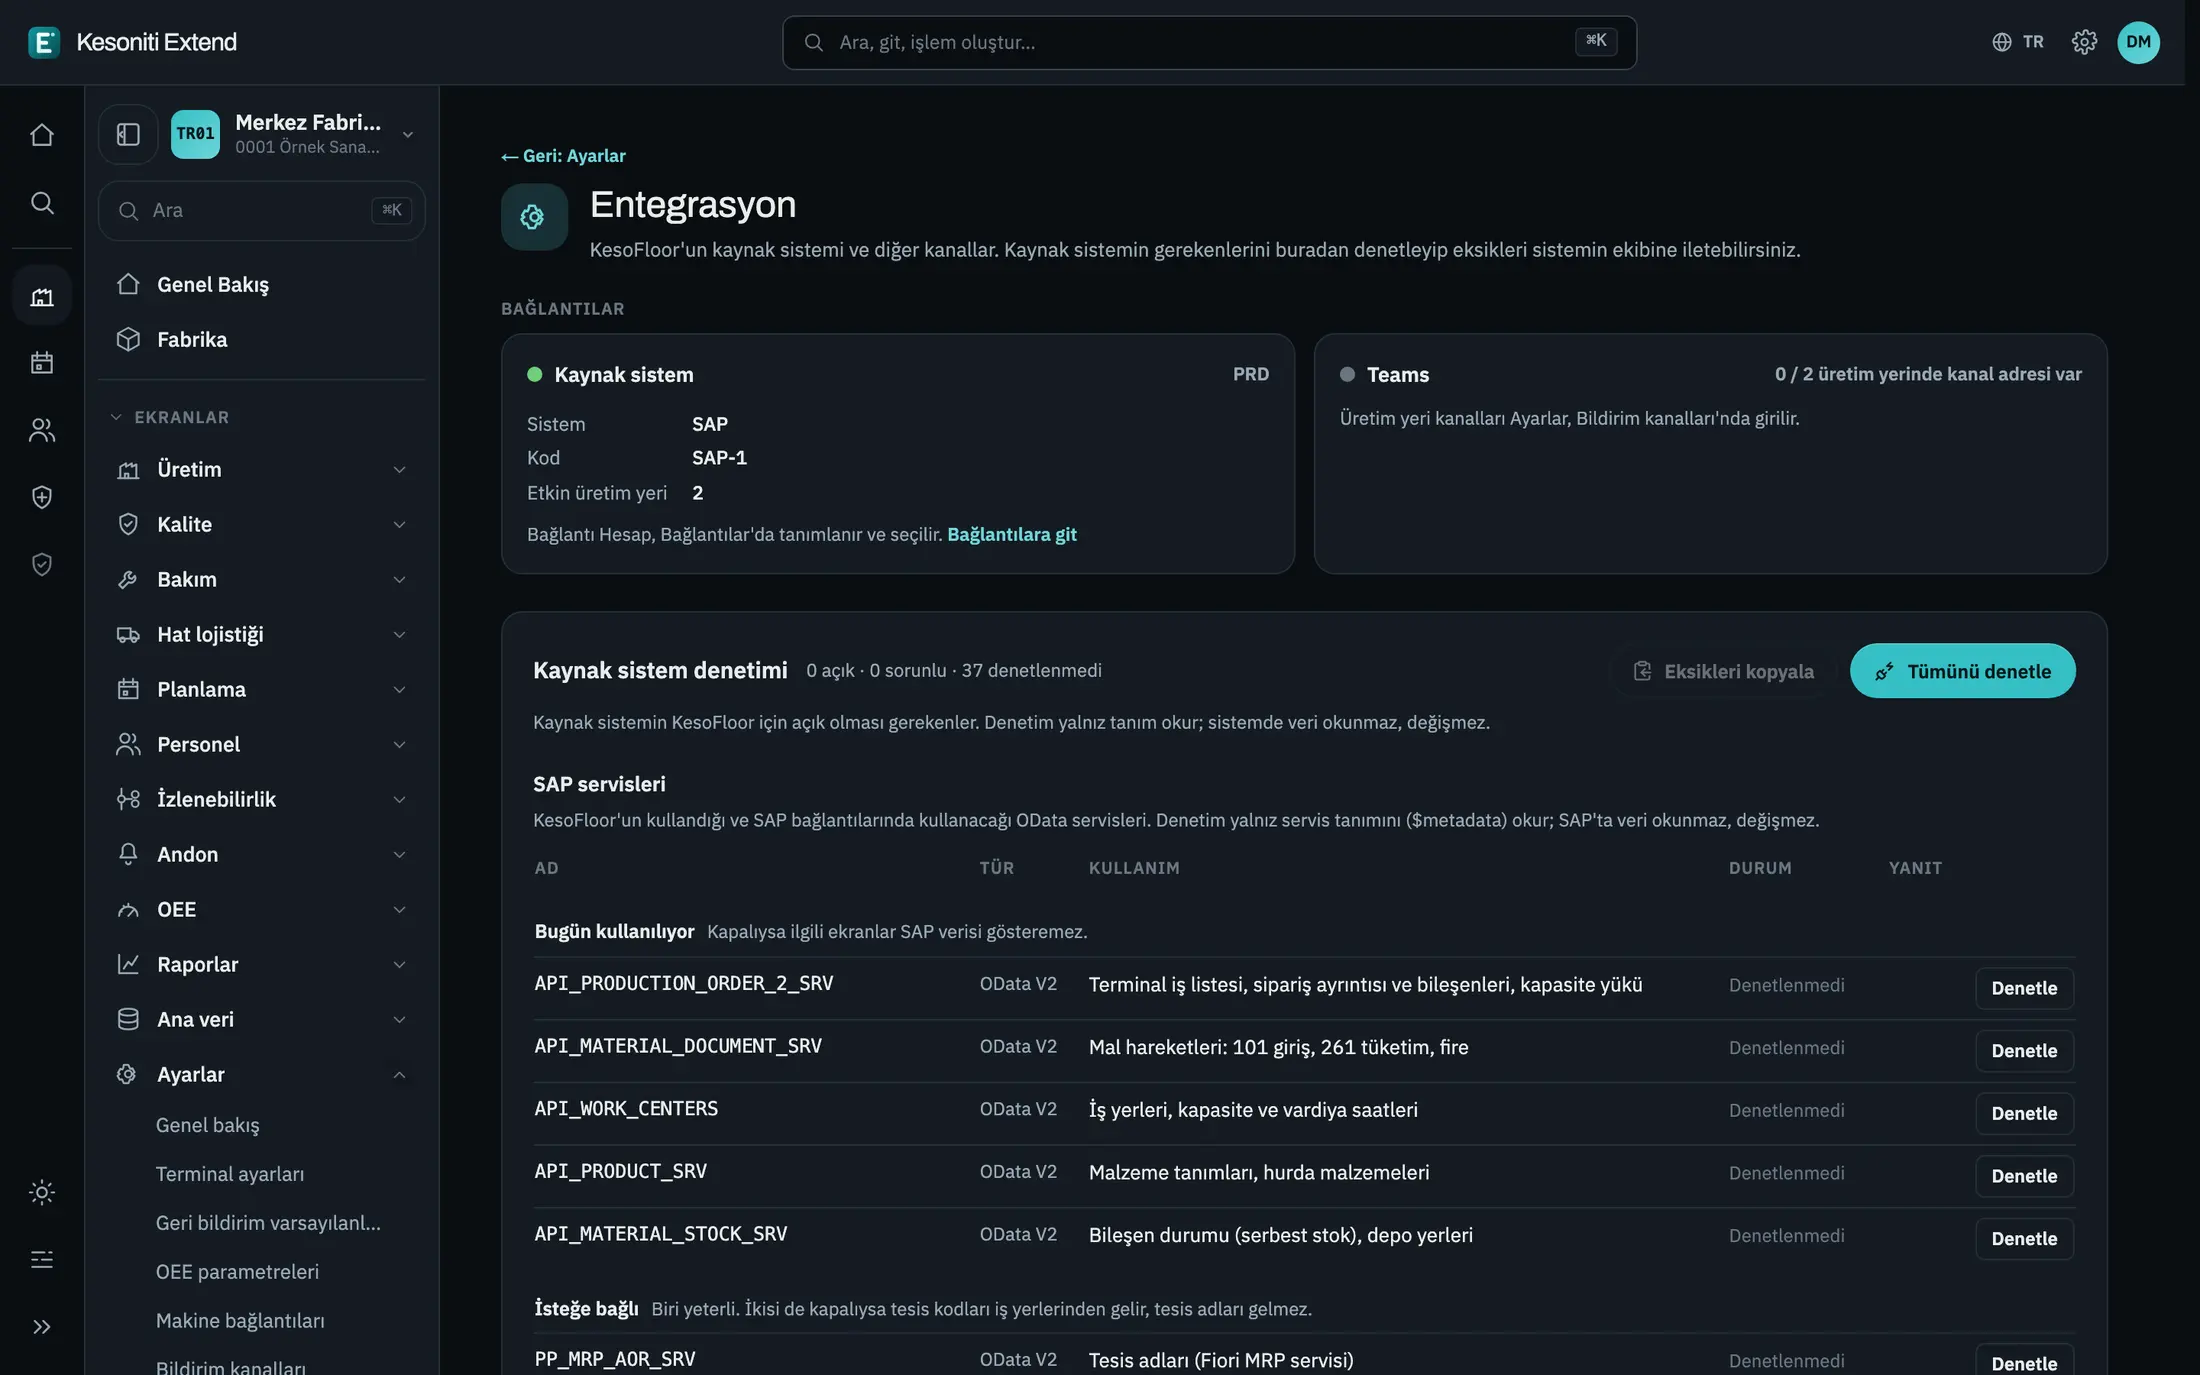Viewport: 2200px width, 1375px height.
Task: Toggle light theme sun icon
Action: point(42,1192)
